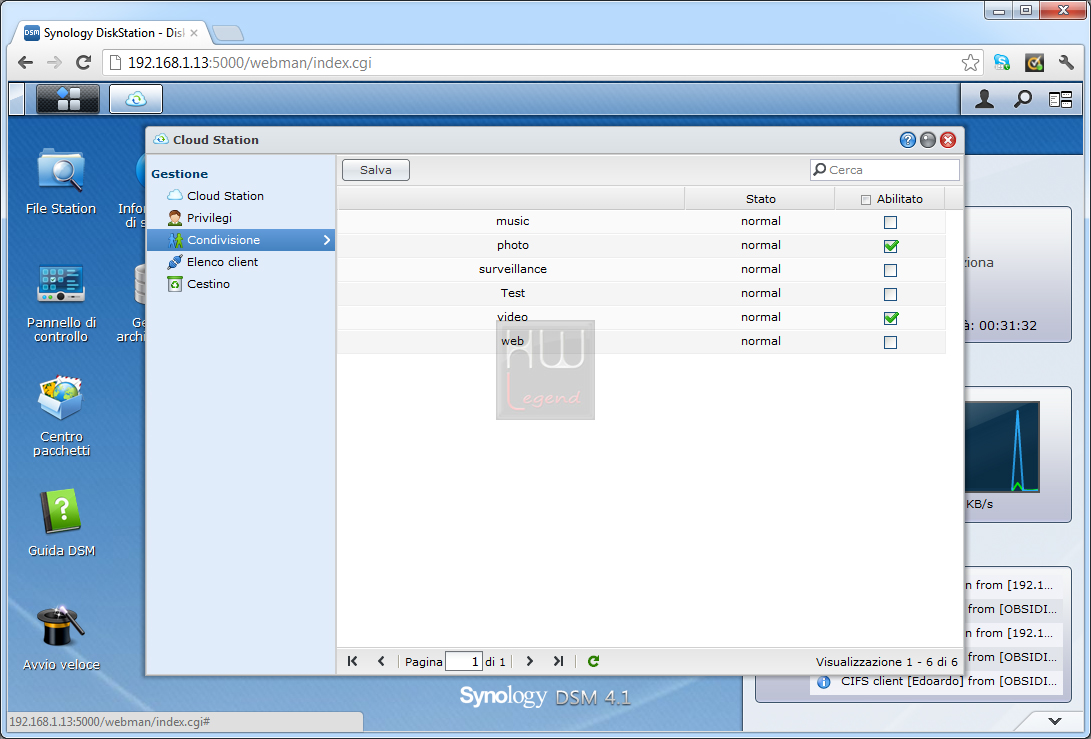Click the DSM search magnifier icon
This screenshot has height=739, width=1091.
(1022, 100)
